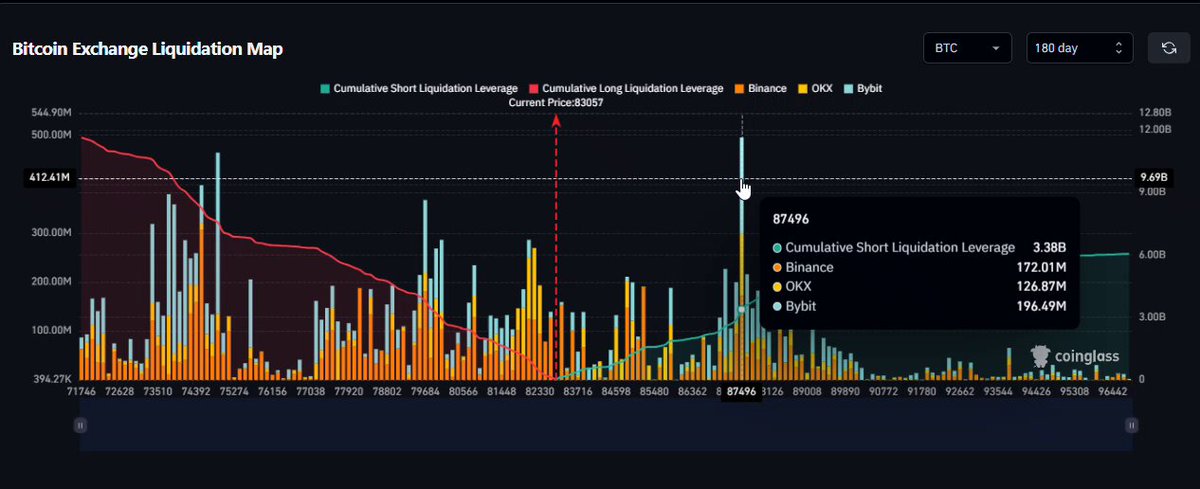This screenshot has width=1200, height=489.
Task: Click the right range slider handle
Action: [1131, 425]
